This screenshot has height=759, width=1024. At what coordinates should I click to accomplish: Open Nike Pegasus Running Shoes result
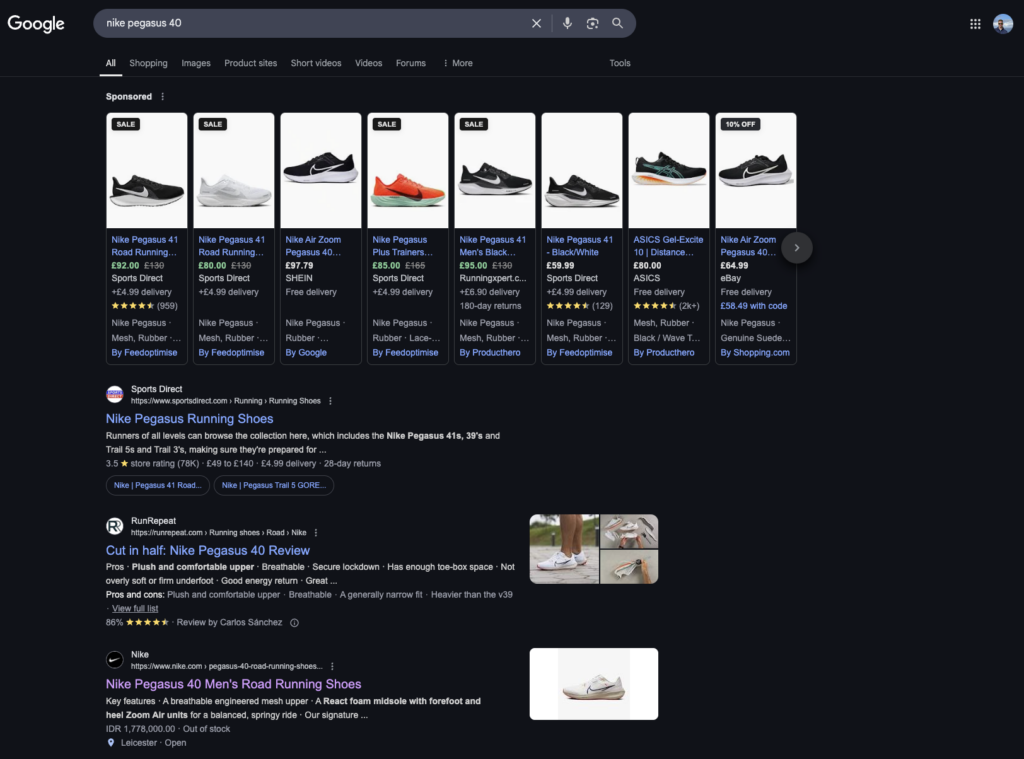coord(189,419)
